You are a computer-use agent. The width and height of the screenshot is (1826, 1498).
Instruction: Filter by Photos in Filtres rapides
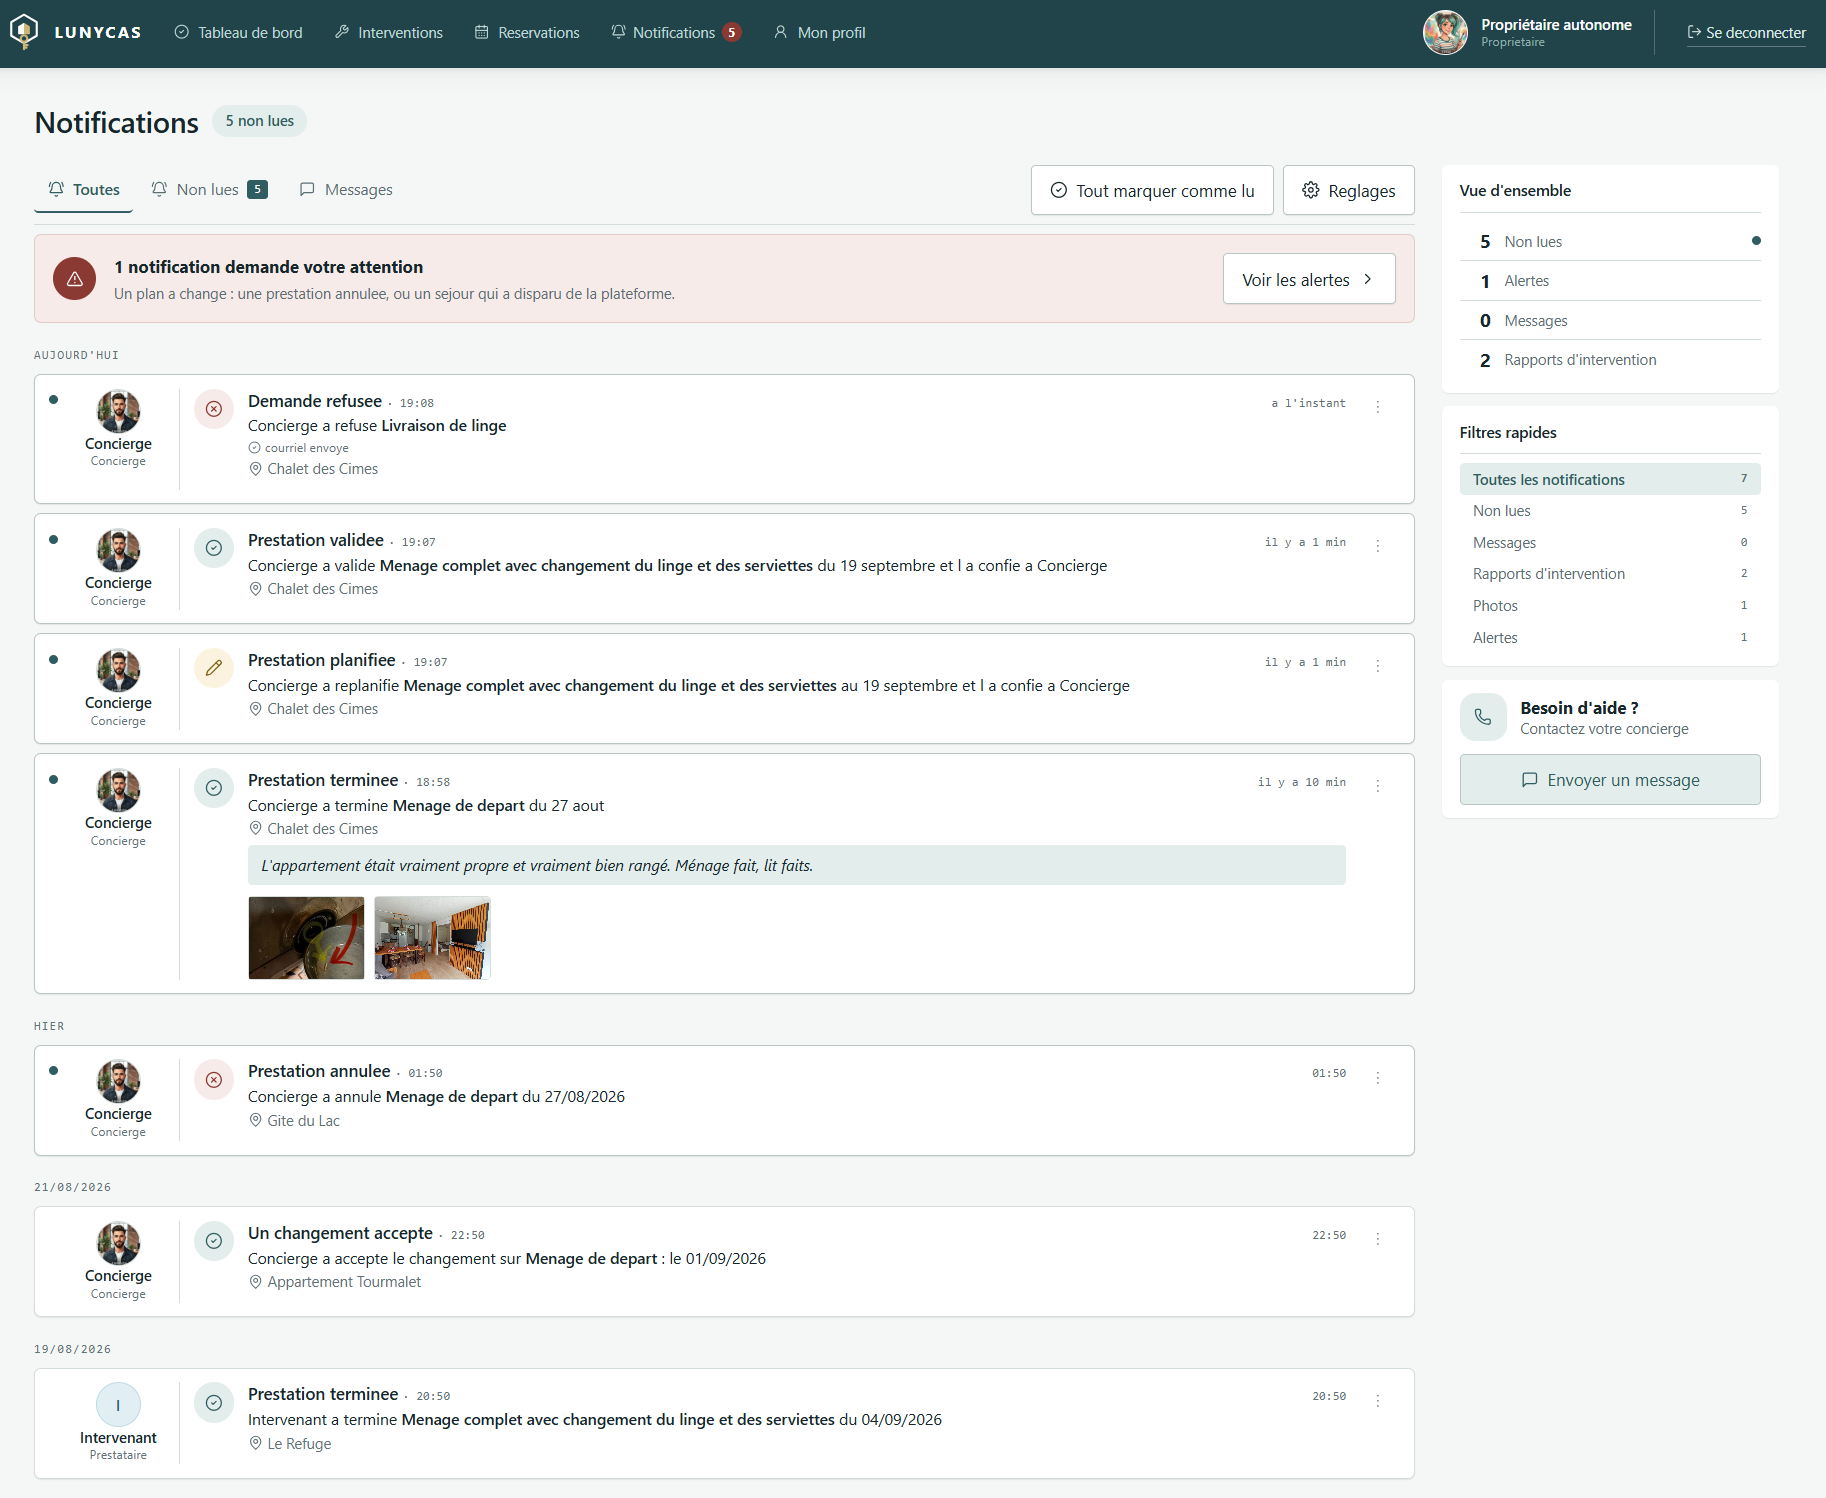point(1610,606)
